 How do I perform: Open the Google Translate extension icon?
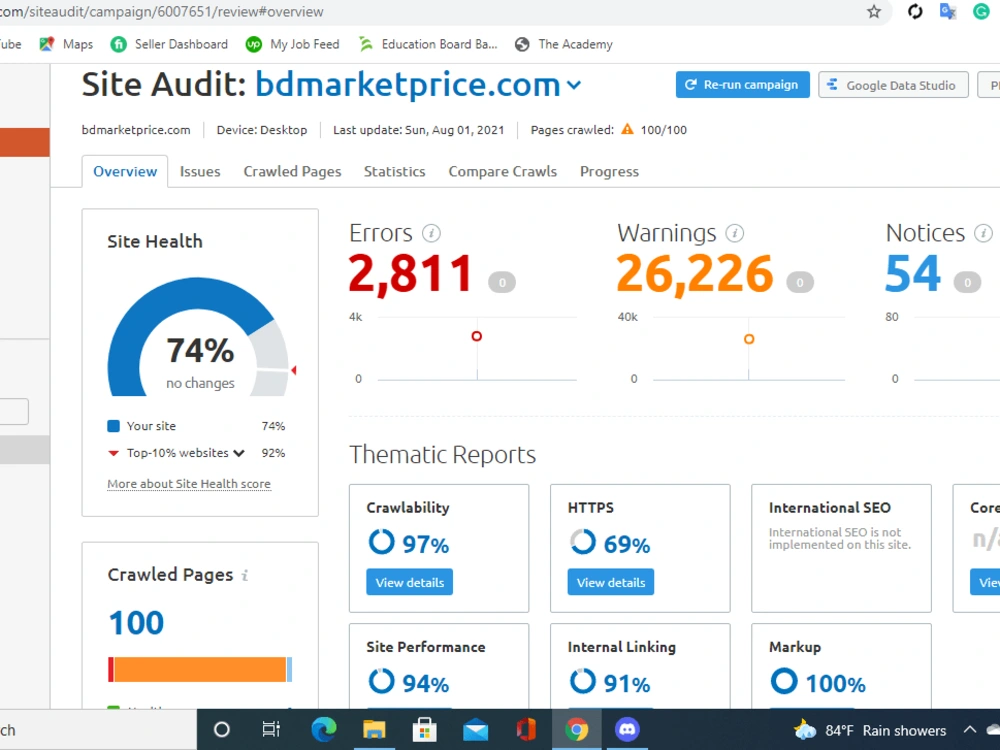(948, 11)
